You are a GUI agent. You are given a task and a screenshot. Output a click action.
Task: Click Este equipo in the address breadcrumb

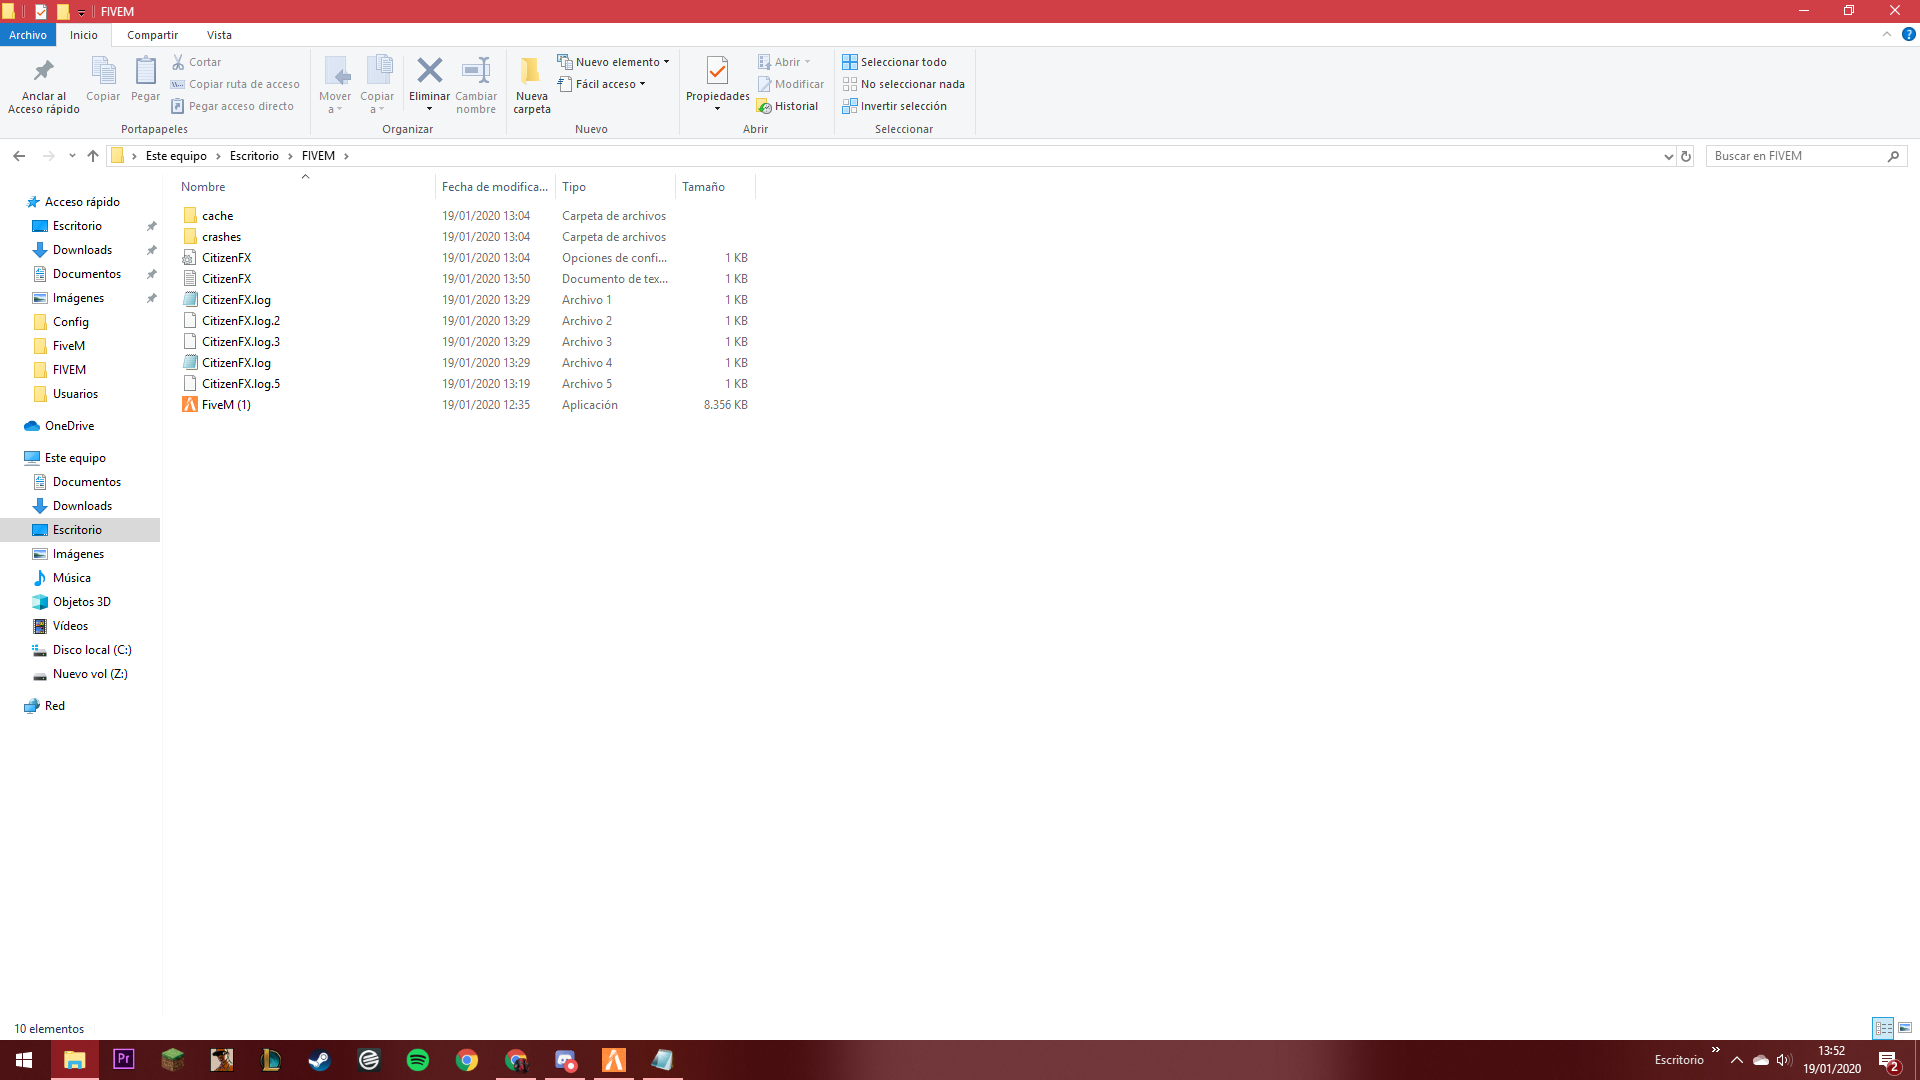[x=176, y=156]
